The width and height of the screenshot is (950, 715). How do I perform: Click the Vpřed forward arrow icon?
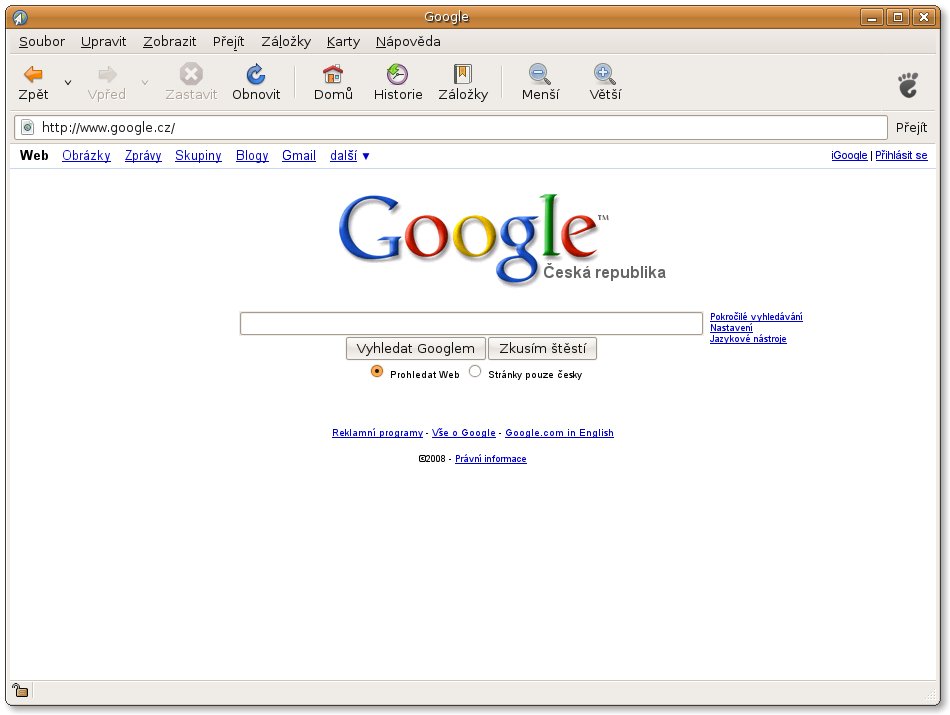(x=107, y=75)
